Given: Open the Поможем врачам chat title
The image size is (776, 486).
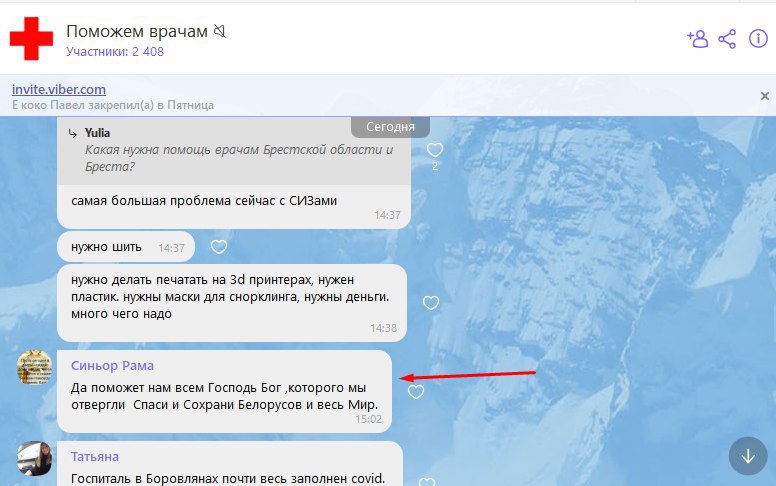Looking at the screenshot, I should tap(137, 31).
